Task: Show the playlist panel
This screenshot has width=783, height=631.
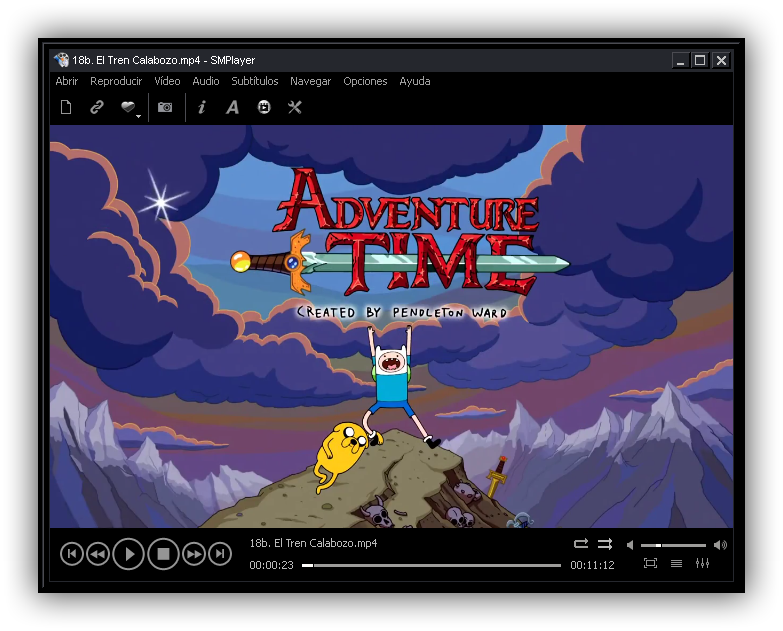Action: [676, 564]
